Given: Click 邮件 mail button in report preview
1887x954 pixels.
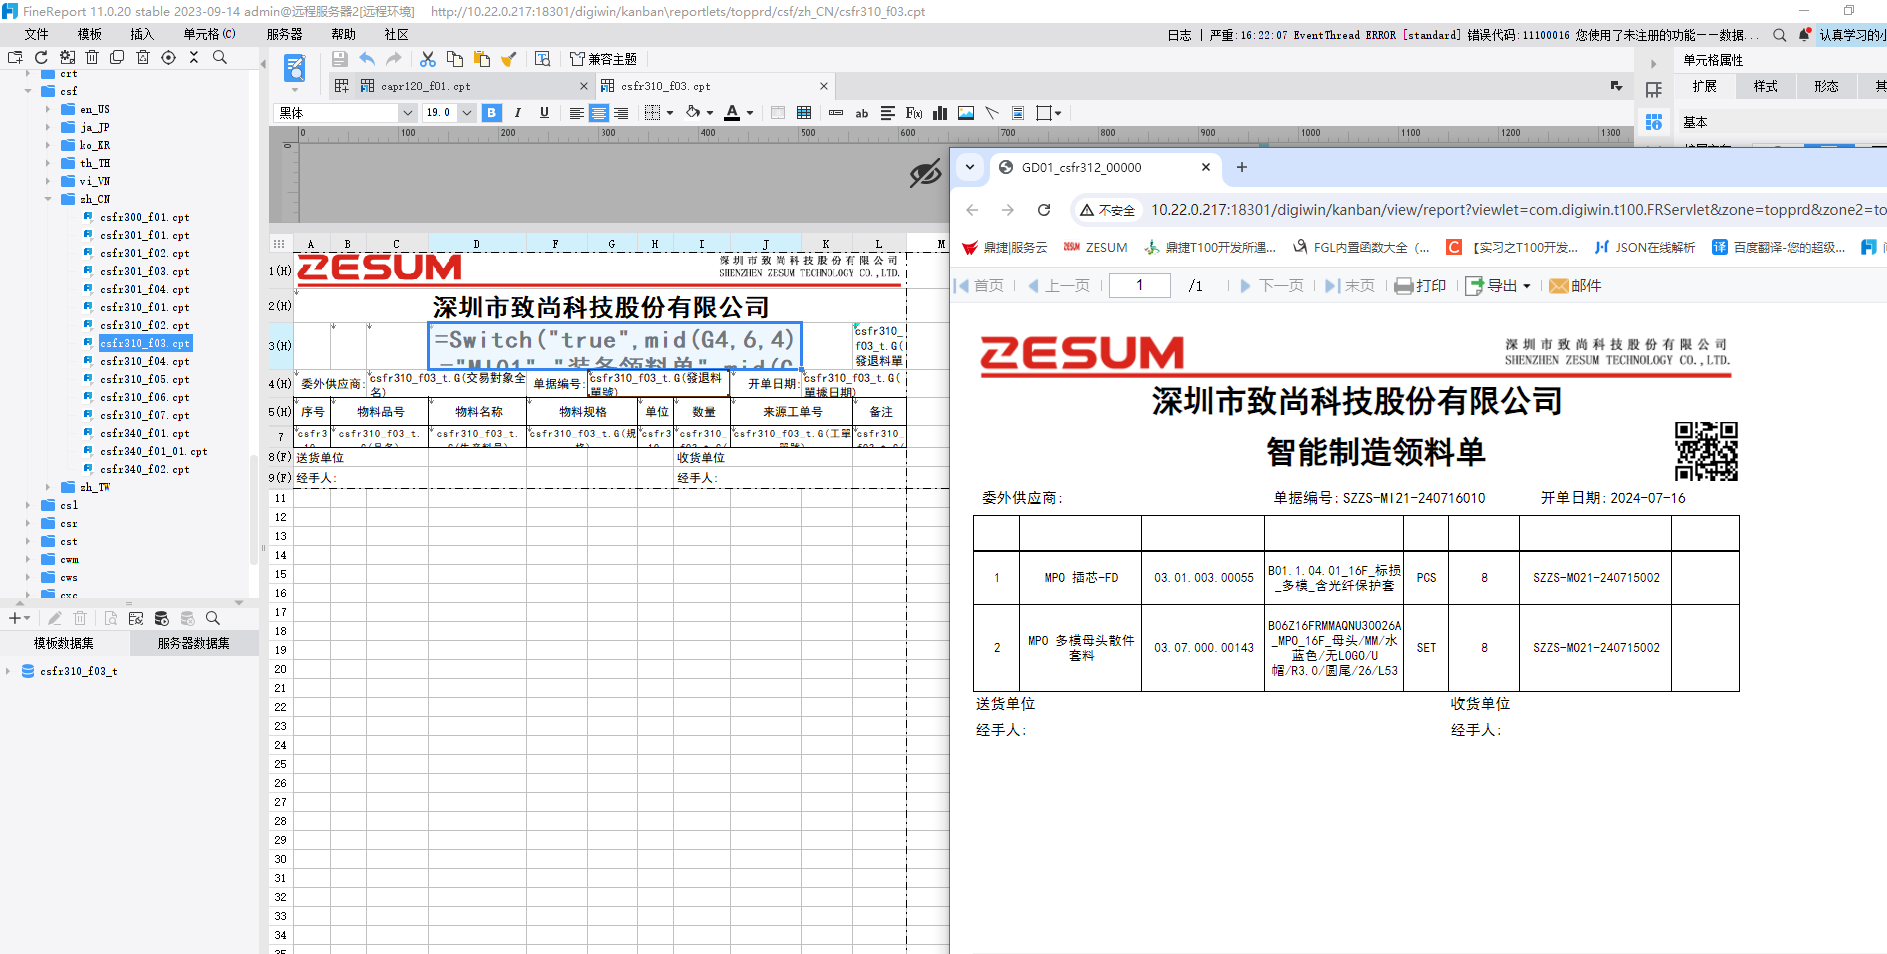Looking at the screenshot, I should (1575, 286).
